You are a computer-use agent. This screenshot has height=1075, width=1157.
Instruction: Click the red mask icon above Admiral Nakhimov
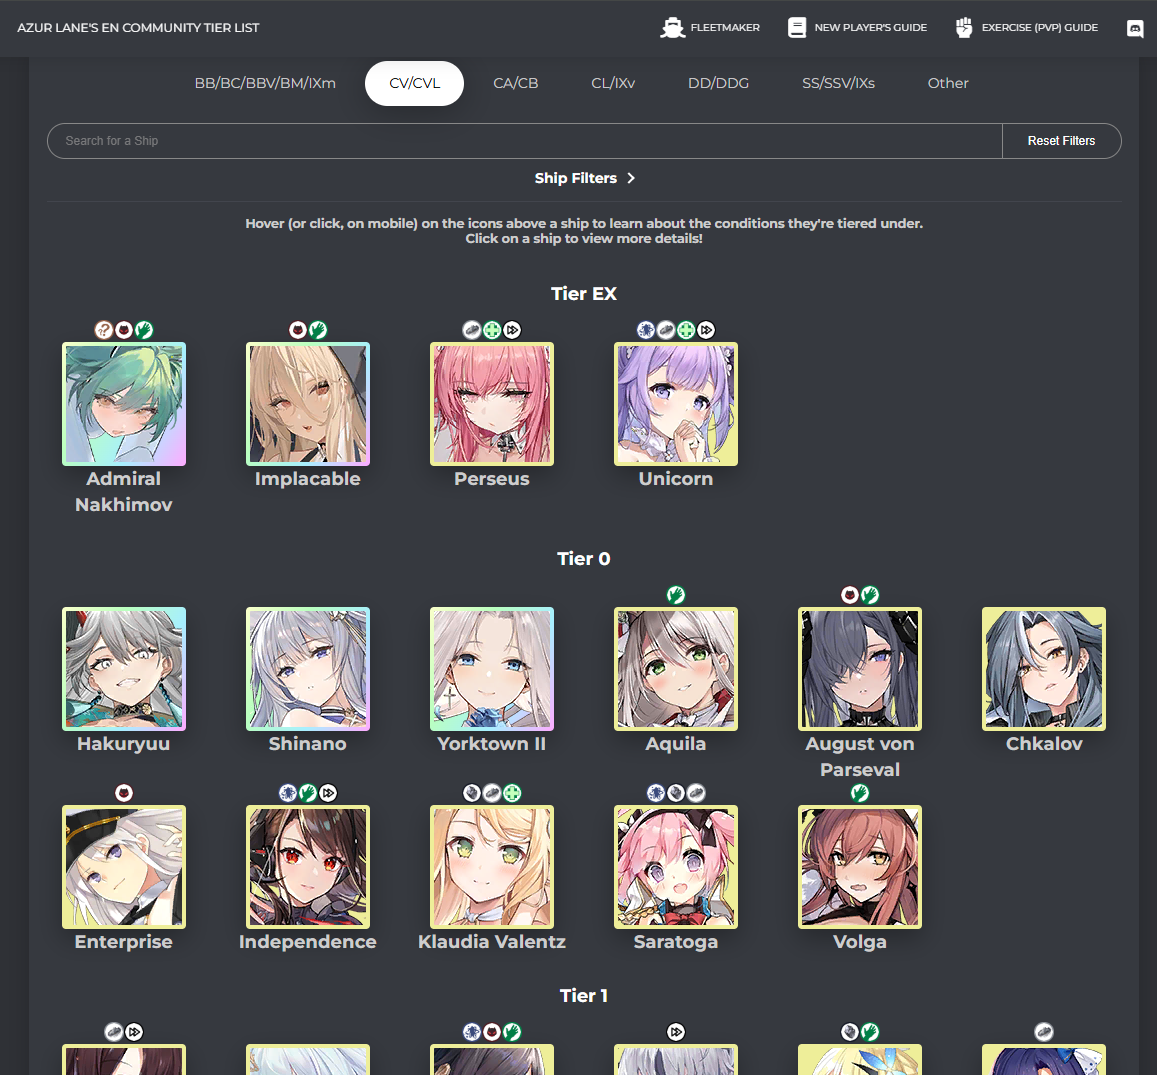click(124, 330)
